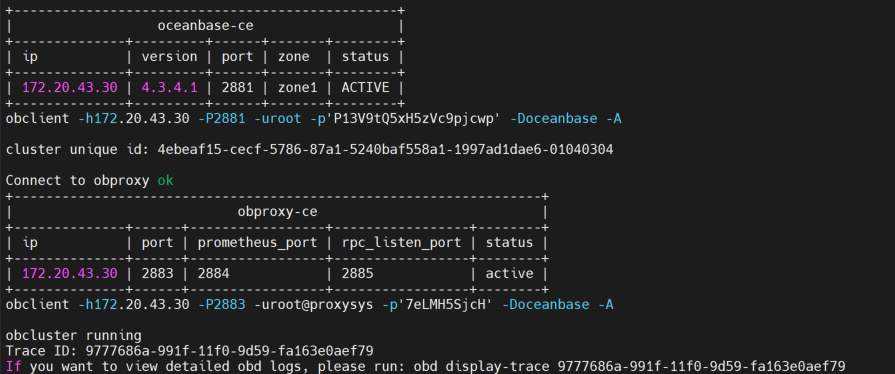895x374 pixels.
Task: Click the magenta IP 172.20.43.30 in oceanbase-ce table
Action: [70, 87]
